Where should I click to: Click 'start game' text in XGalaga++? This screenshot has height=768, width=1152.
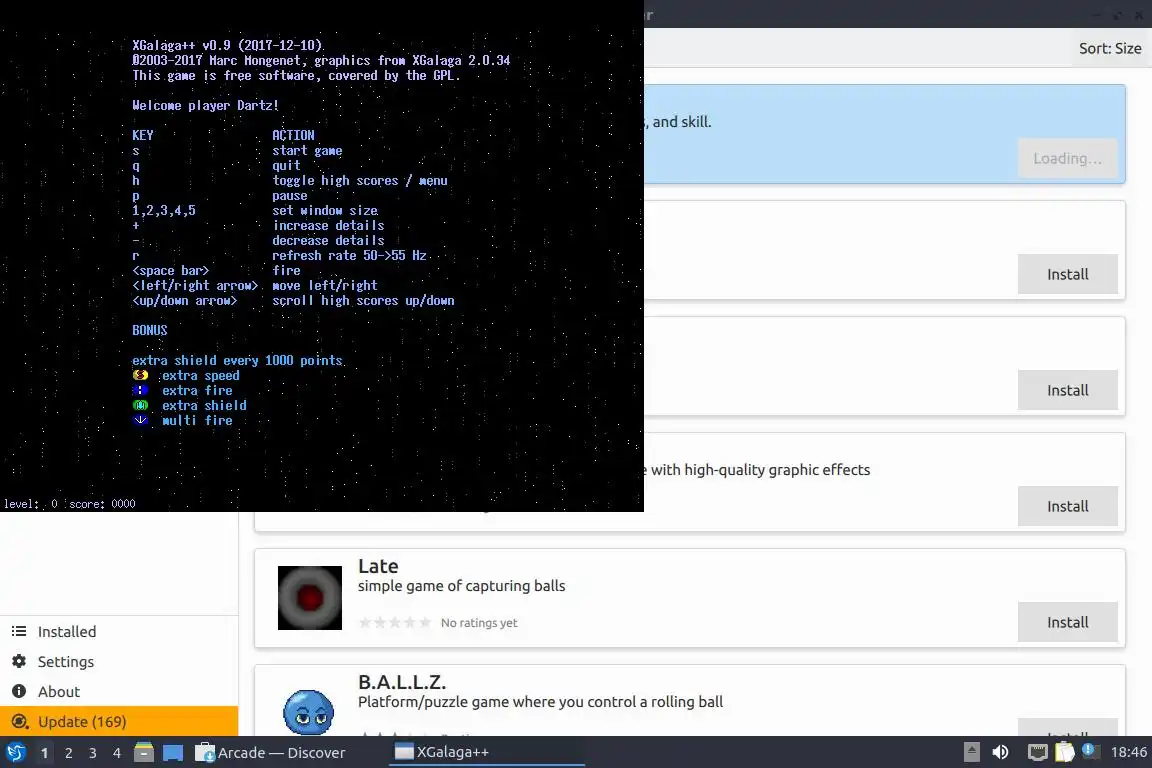[x=307, y=151]
